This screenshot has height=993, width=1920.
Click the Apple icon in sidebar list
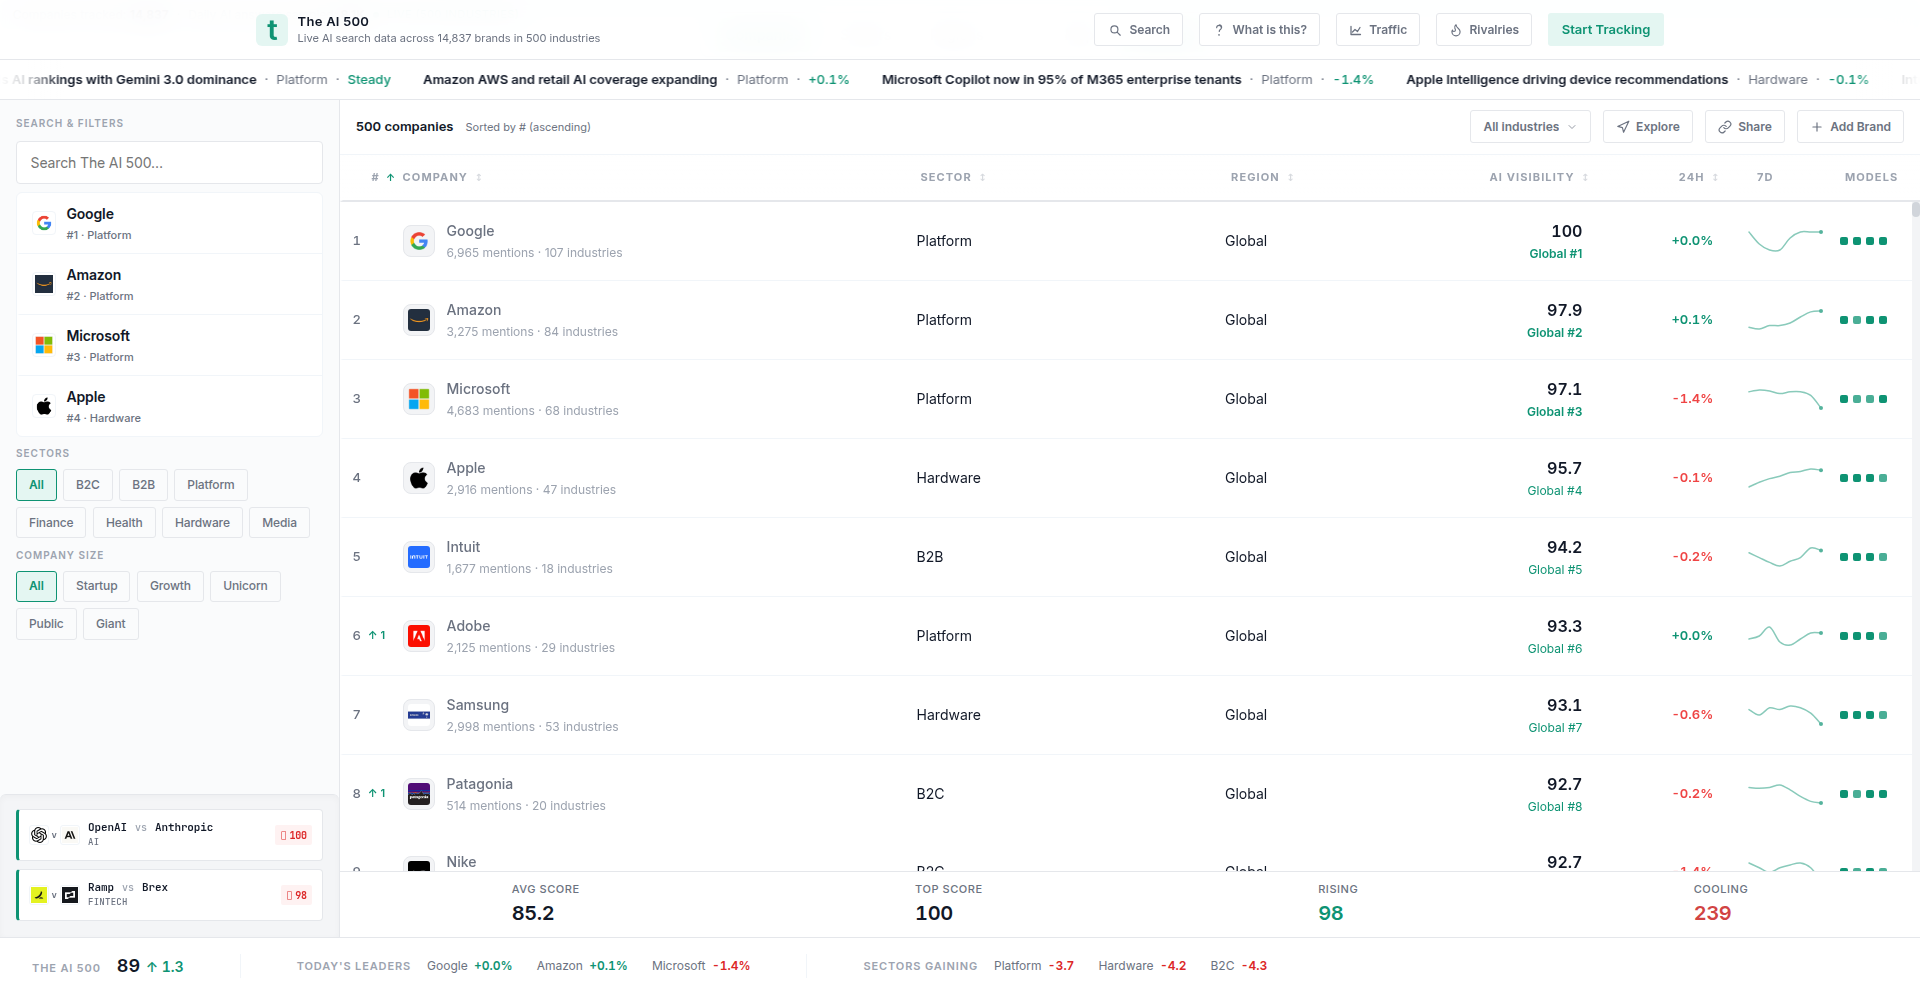coord(44,406)
